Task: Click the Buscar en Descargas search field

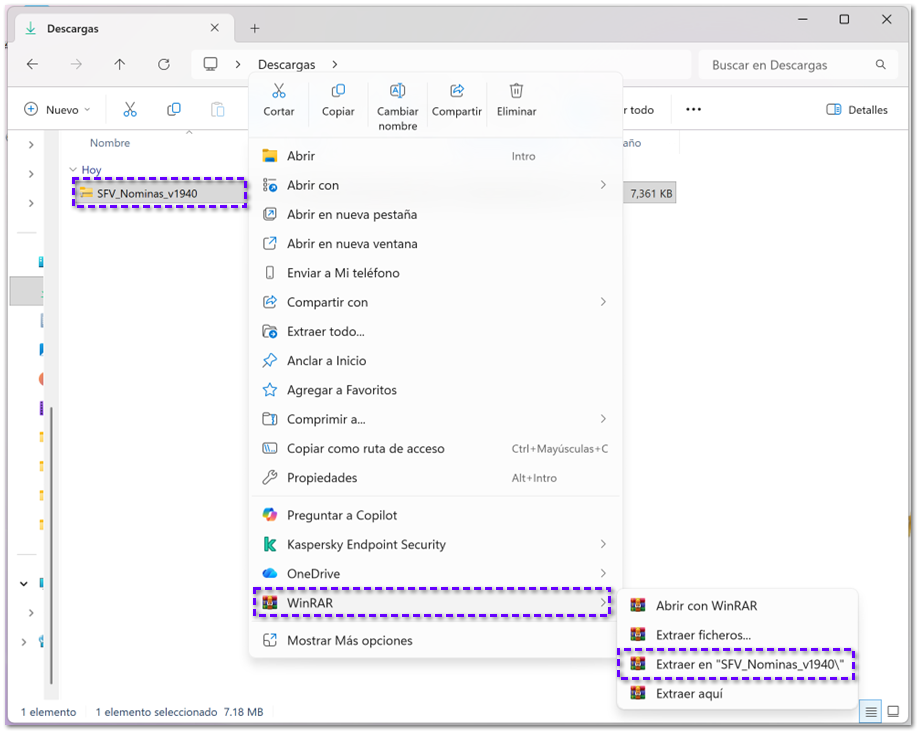Action: tap(789, 65)
